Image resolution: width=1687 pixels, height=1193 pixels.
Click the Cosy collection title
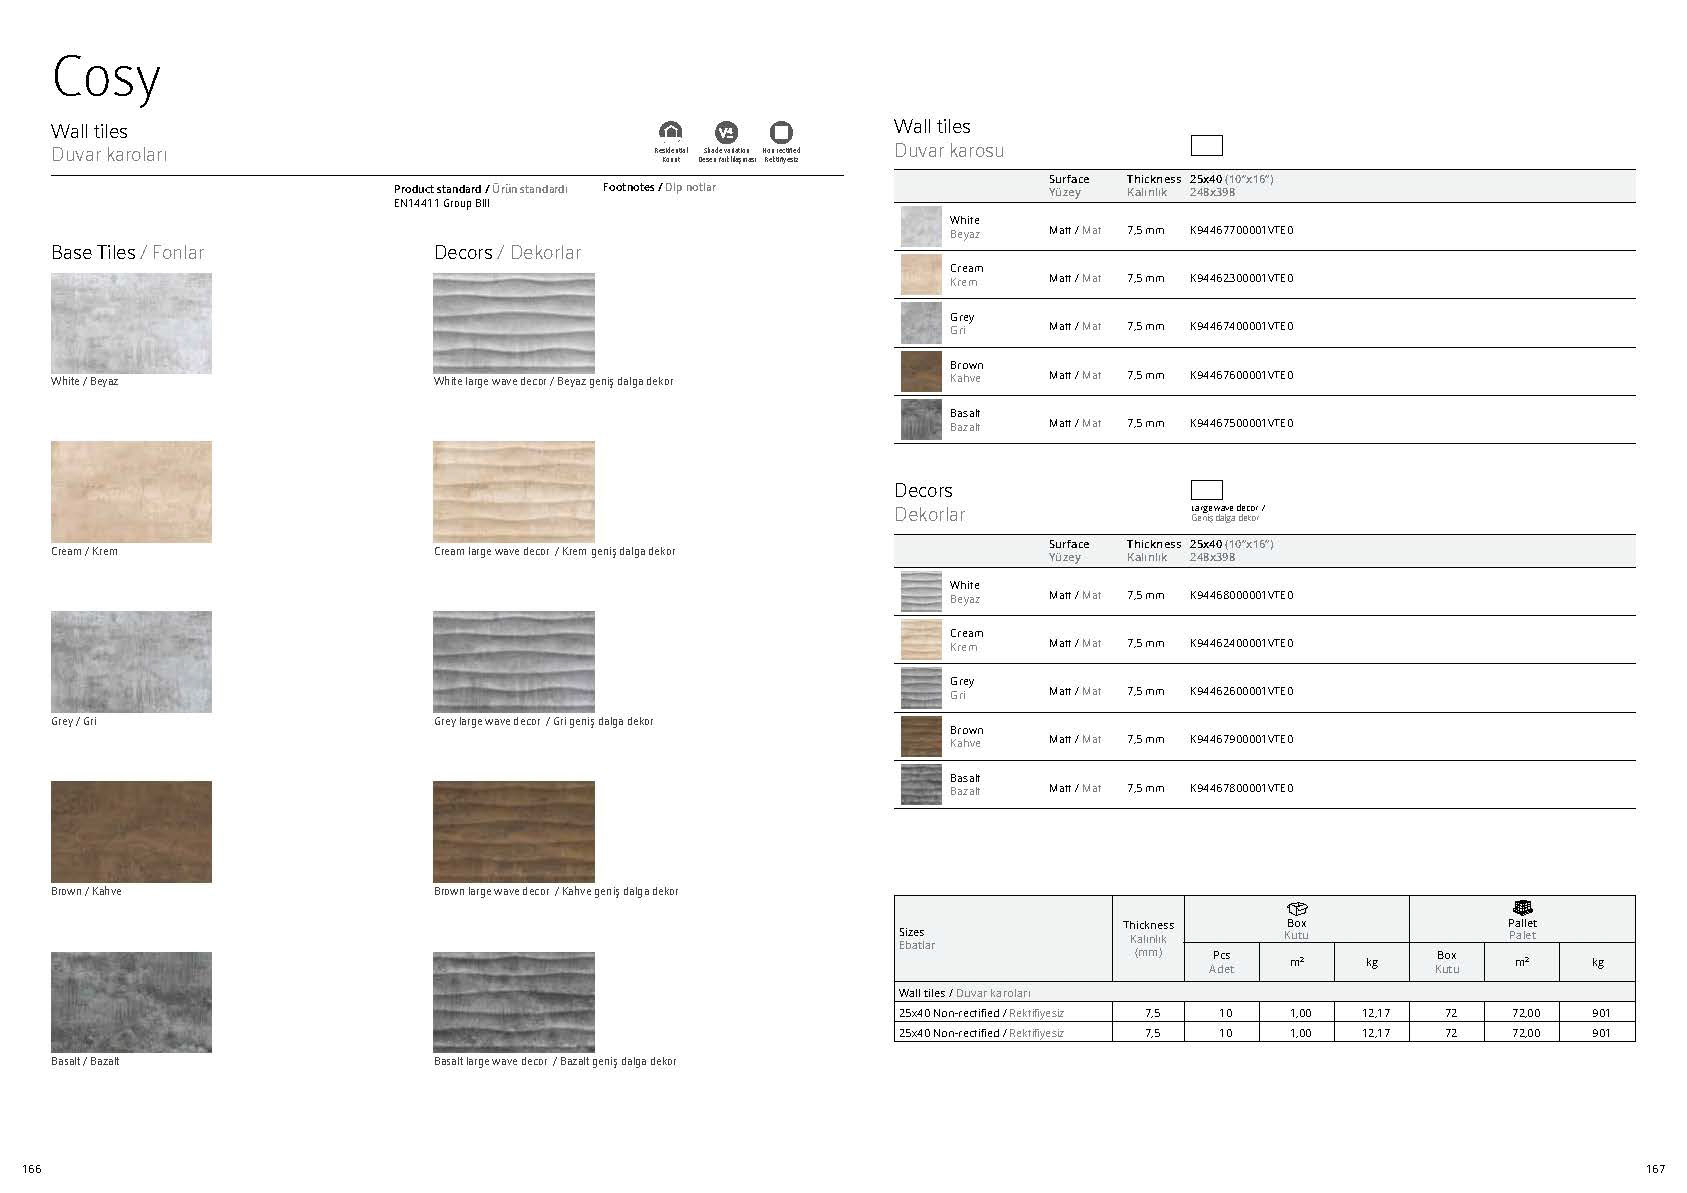[x=106, y=78]
